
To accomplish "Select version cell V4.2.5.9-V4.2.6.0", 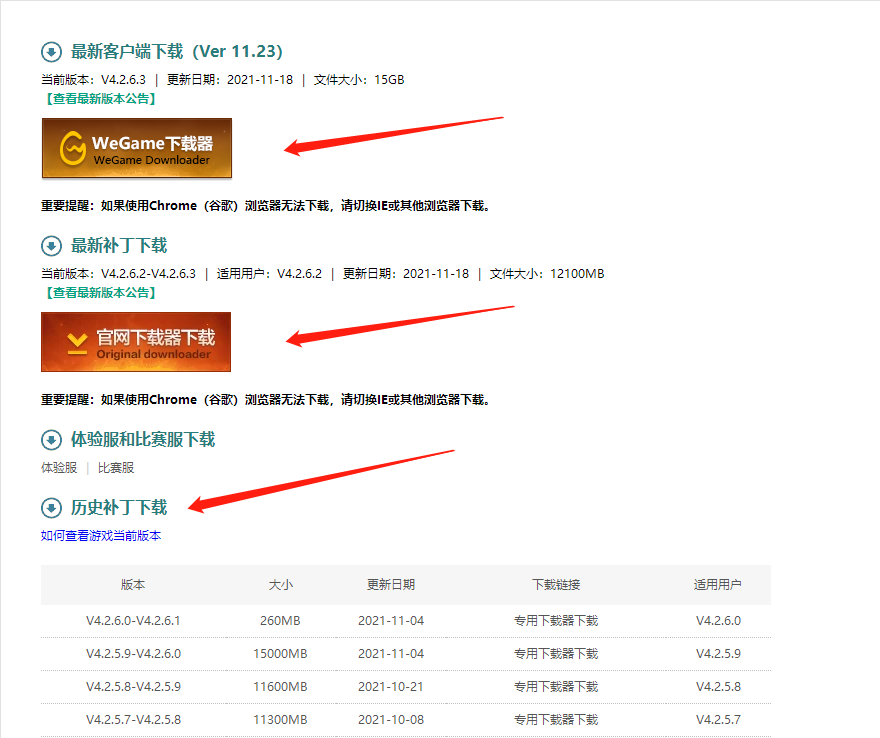I will tap(133, 654).
